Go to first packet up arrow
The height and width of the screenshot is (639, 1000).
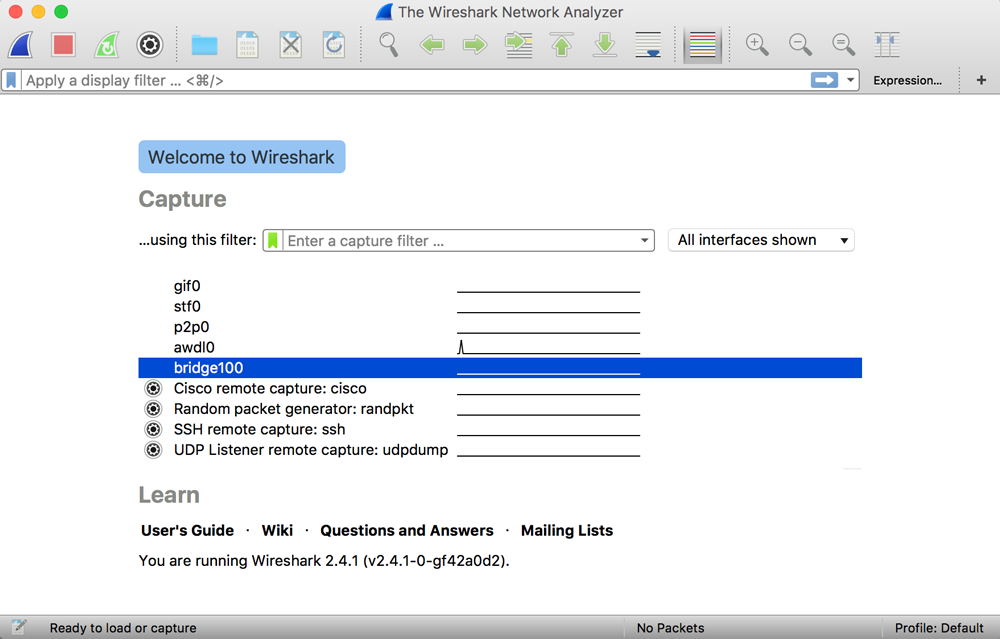tap(562, 45)
